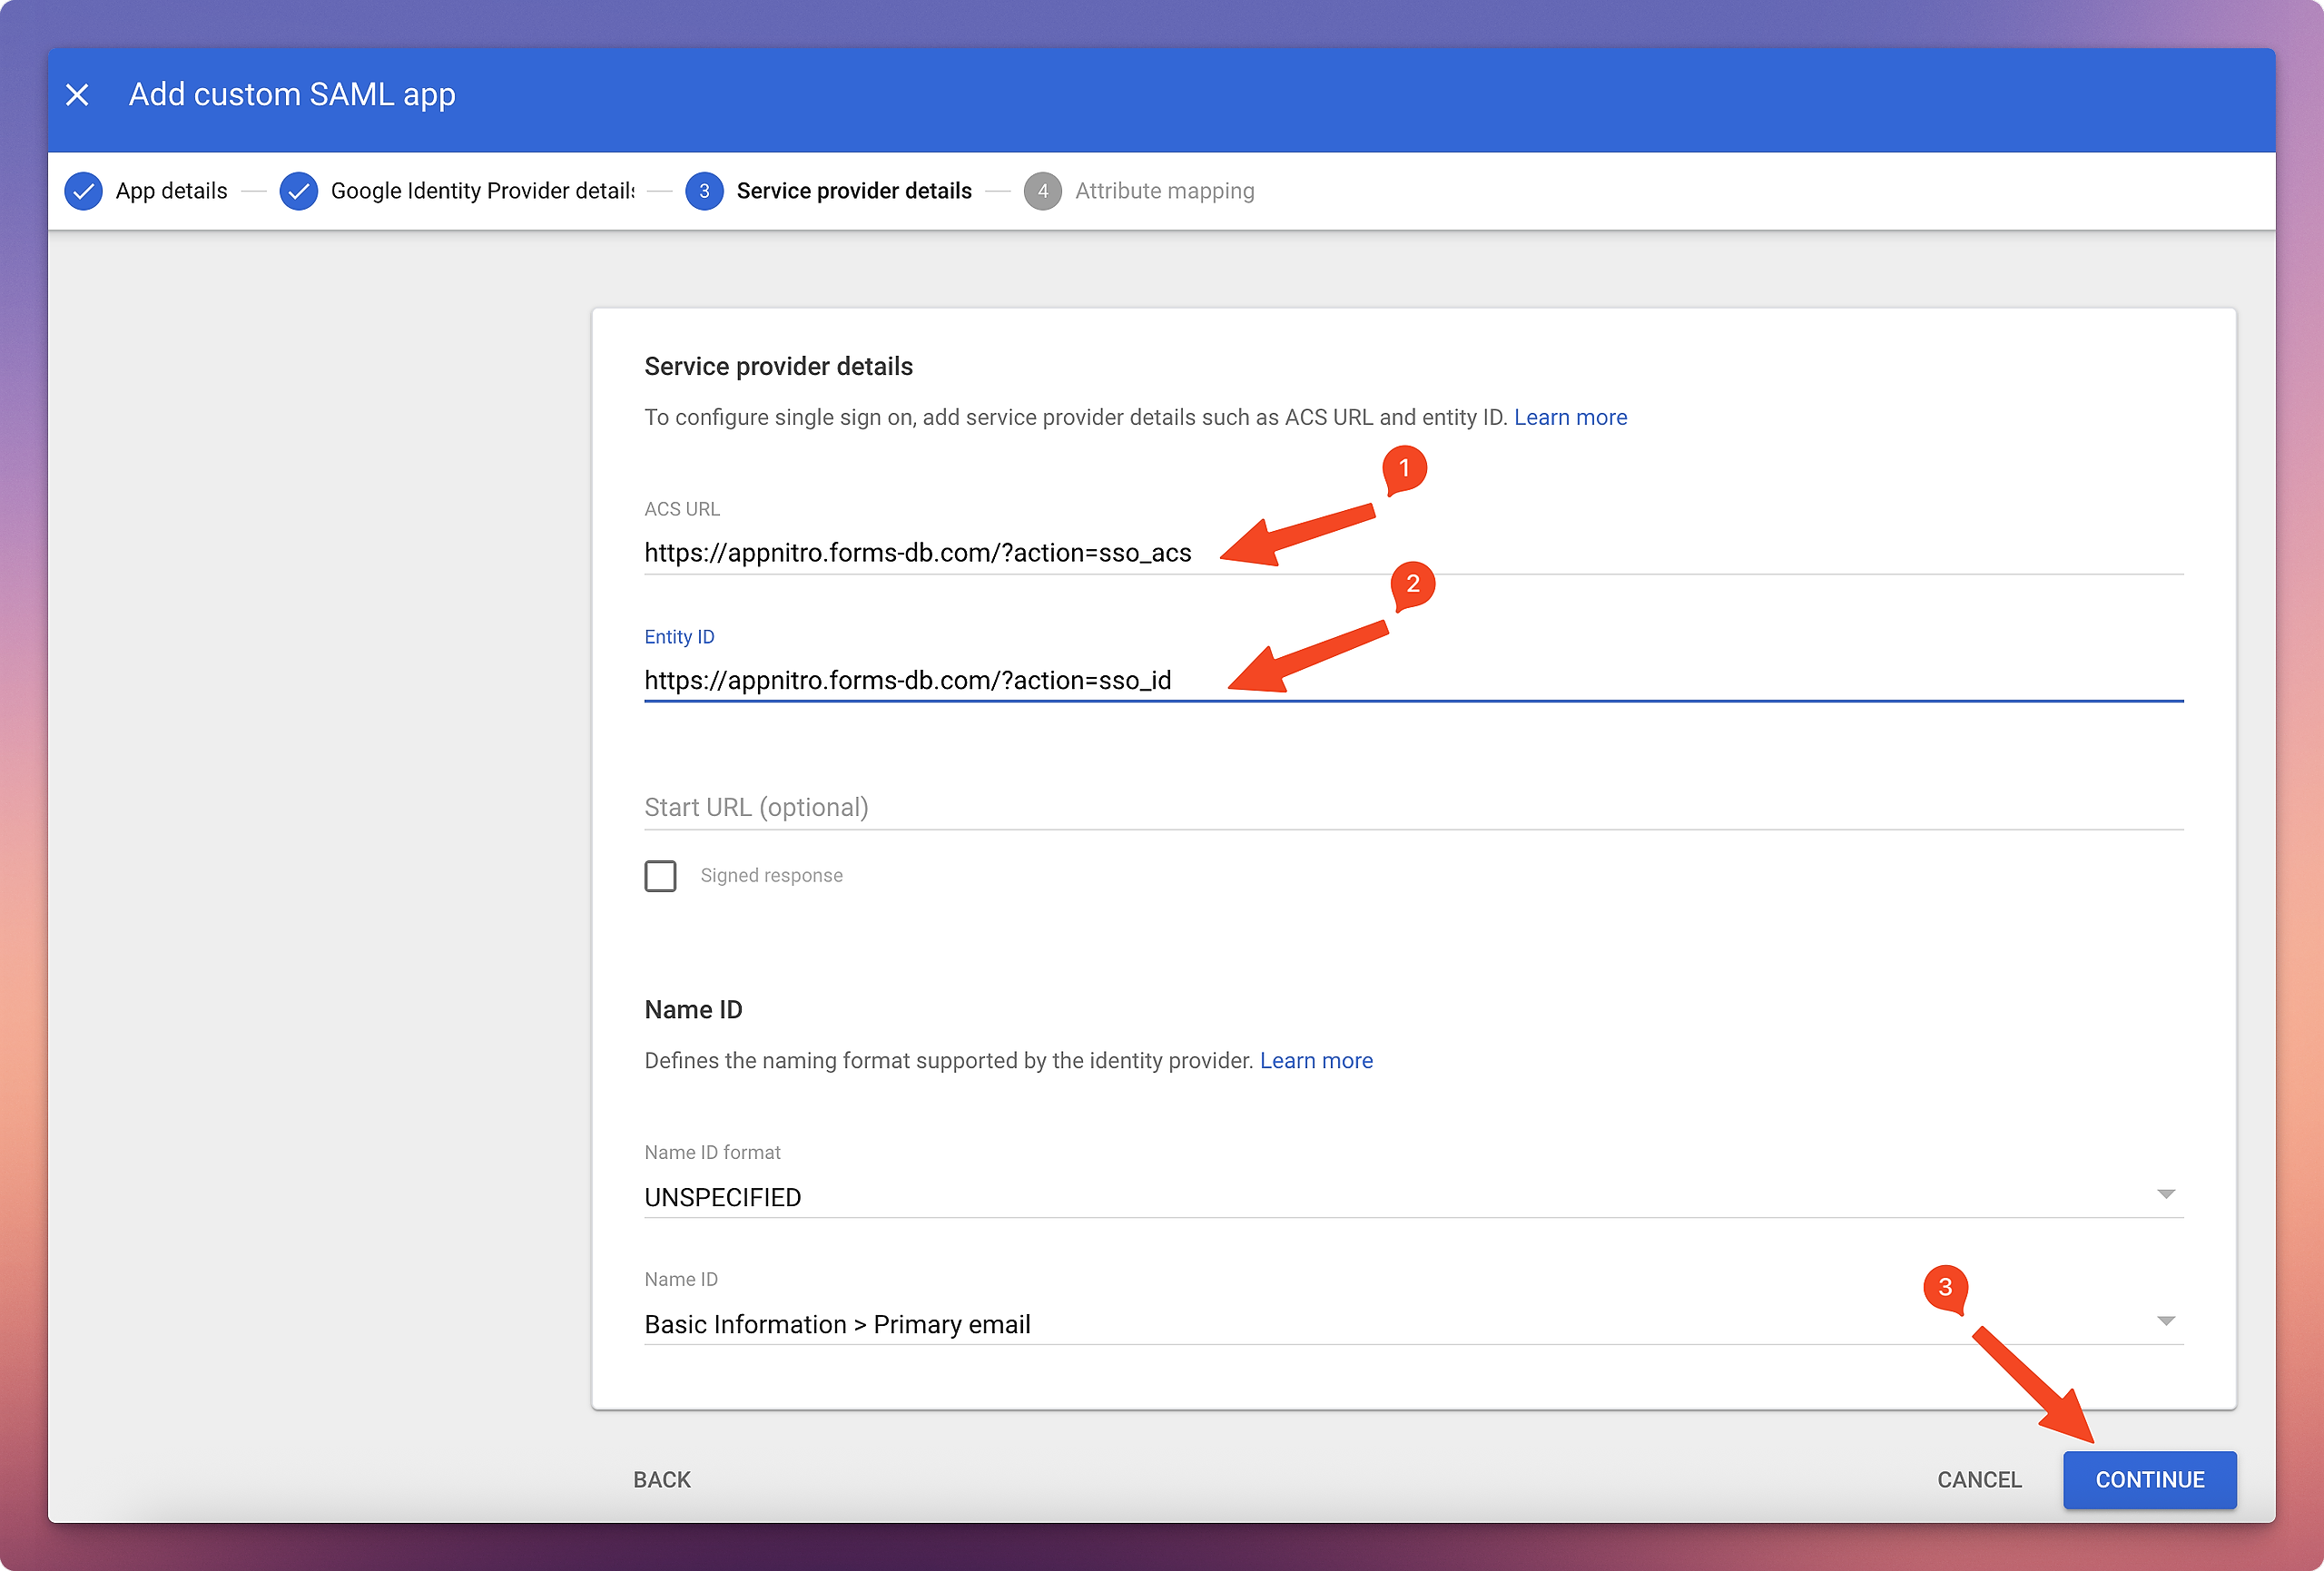2324x1571 pixels.
Task: Enable the Signed response checkbox
Action: (x=660, y=876)
